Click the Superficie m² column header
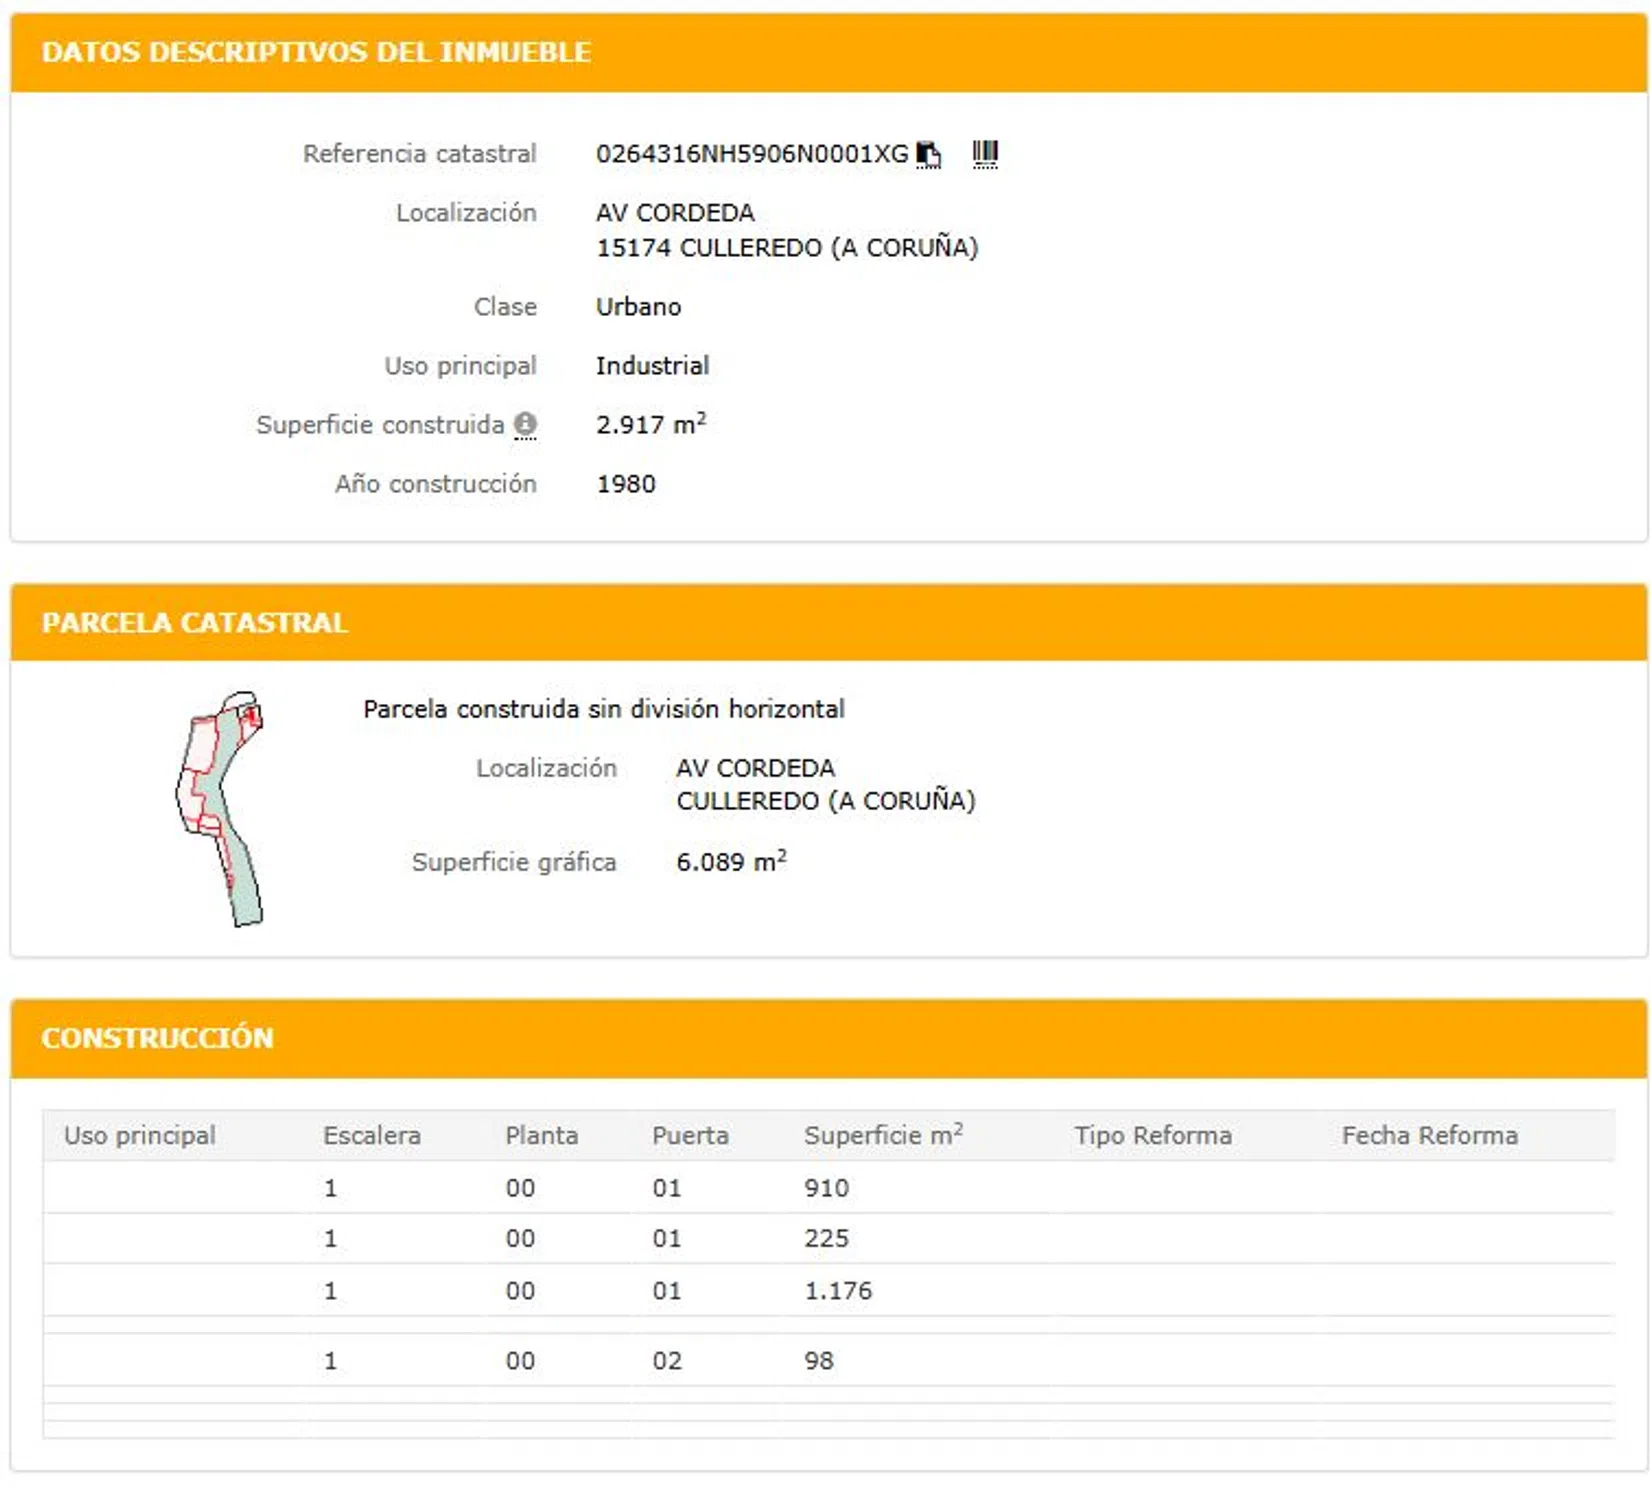 882,1135
